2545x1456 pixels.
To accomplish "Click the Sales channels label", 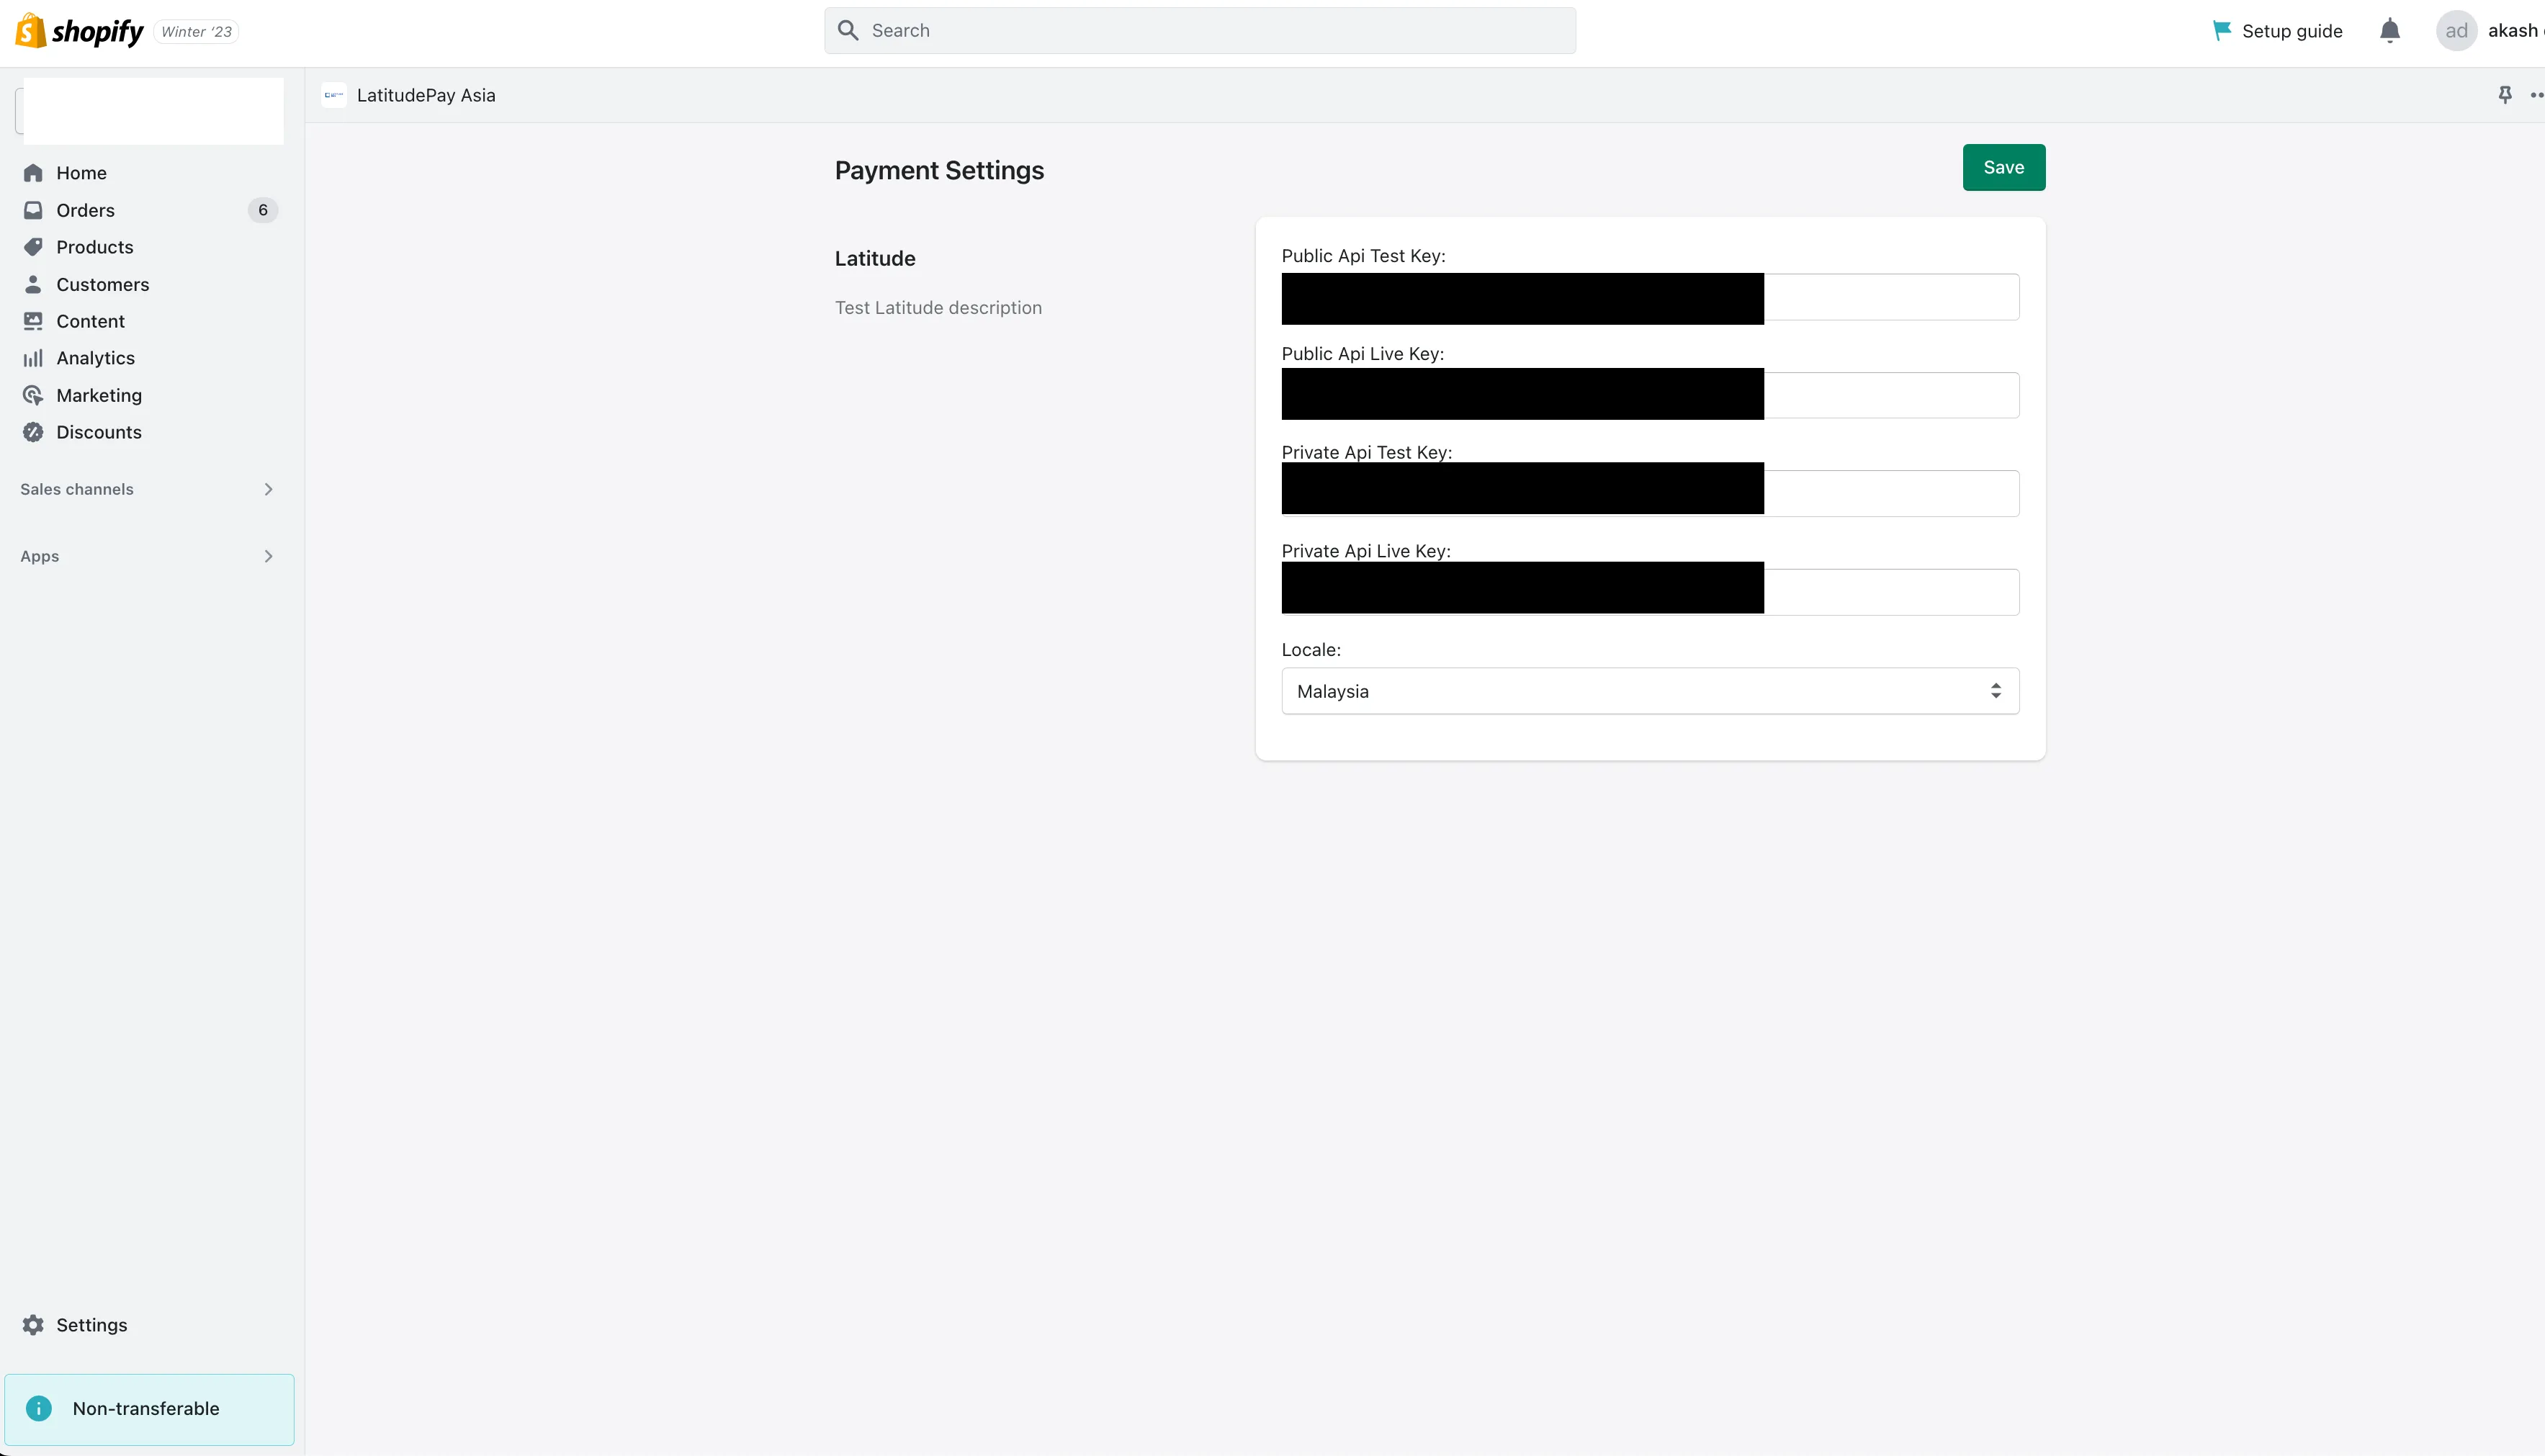I will pos(77,489).
